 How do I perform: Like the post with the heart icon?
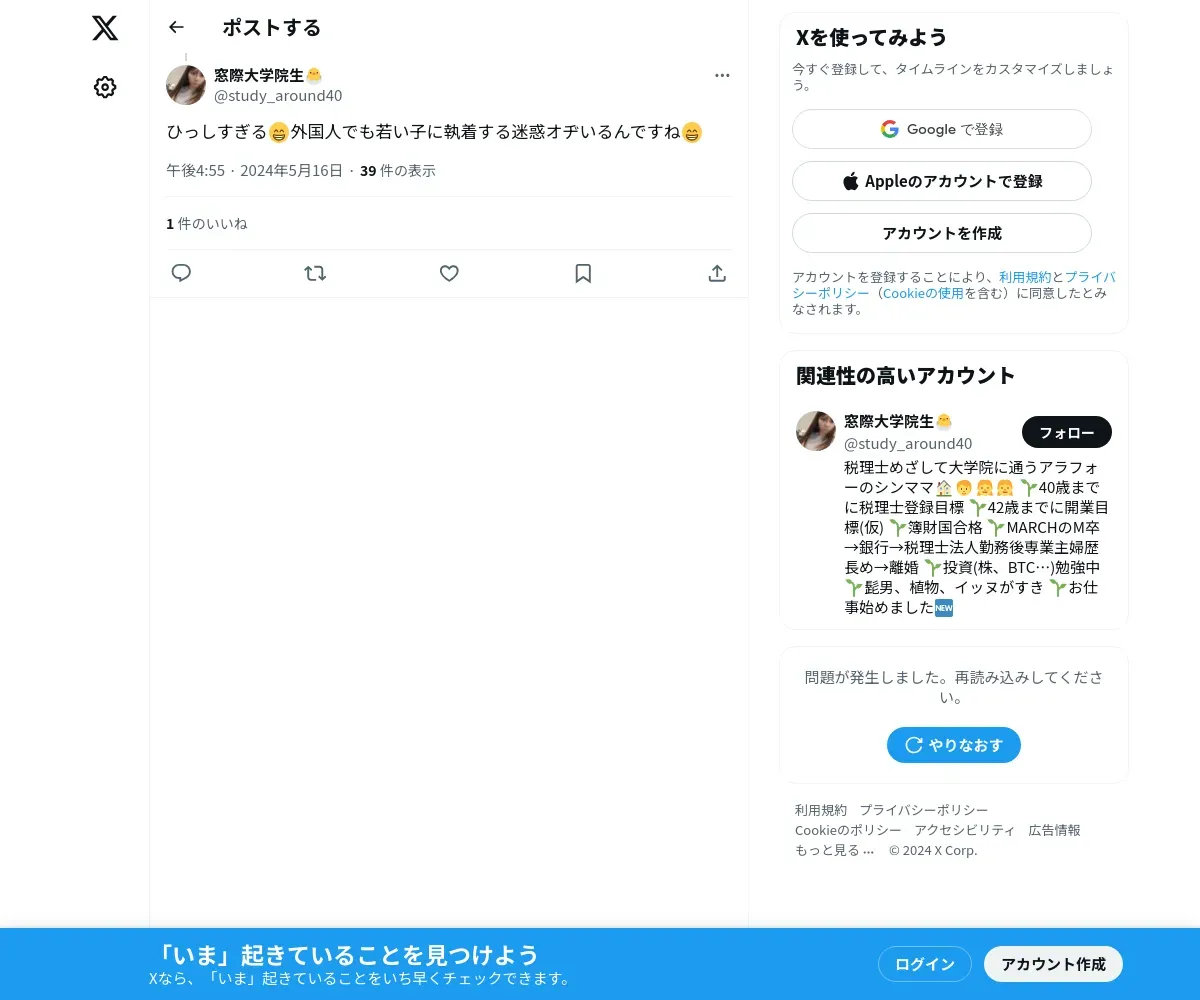[449, 273]
